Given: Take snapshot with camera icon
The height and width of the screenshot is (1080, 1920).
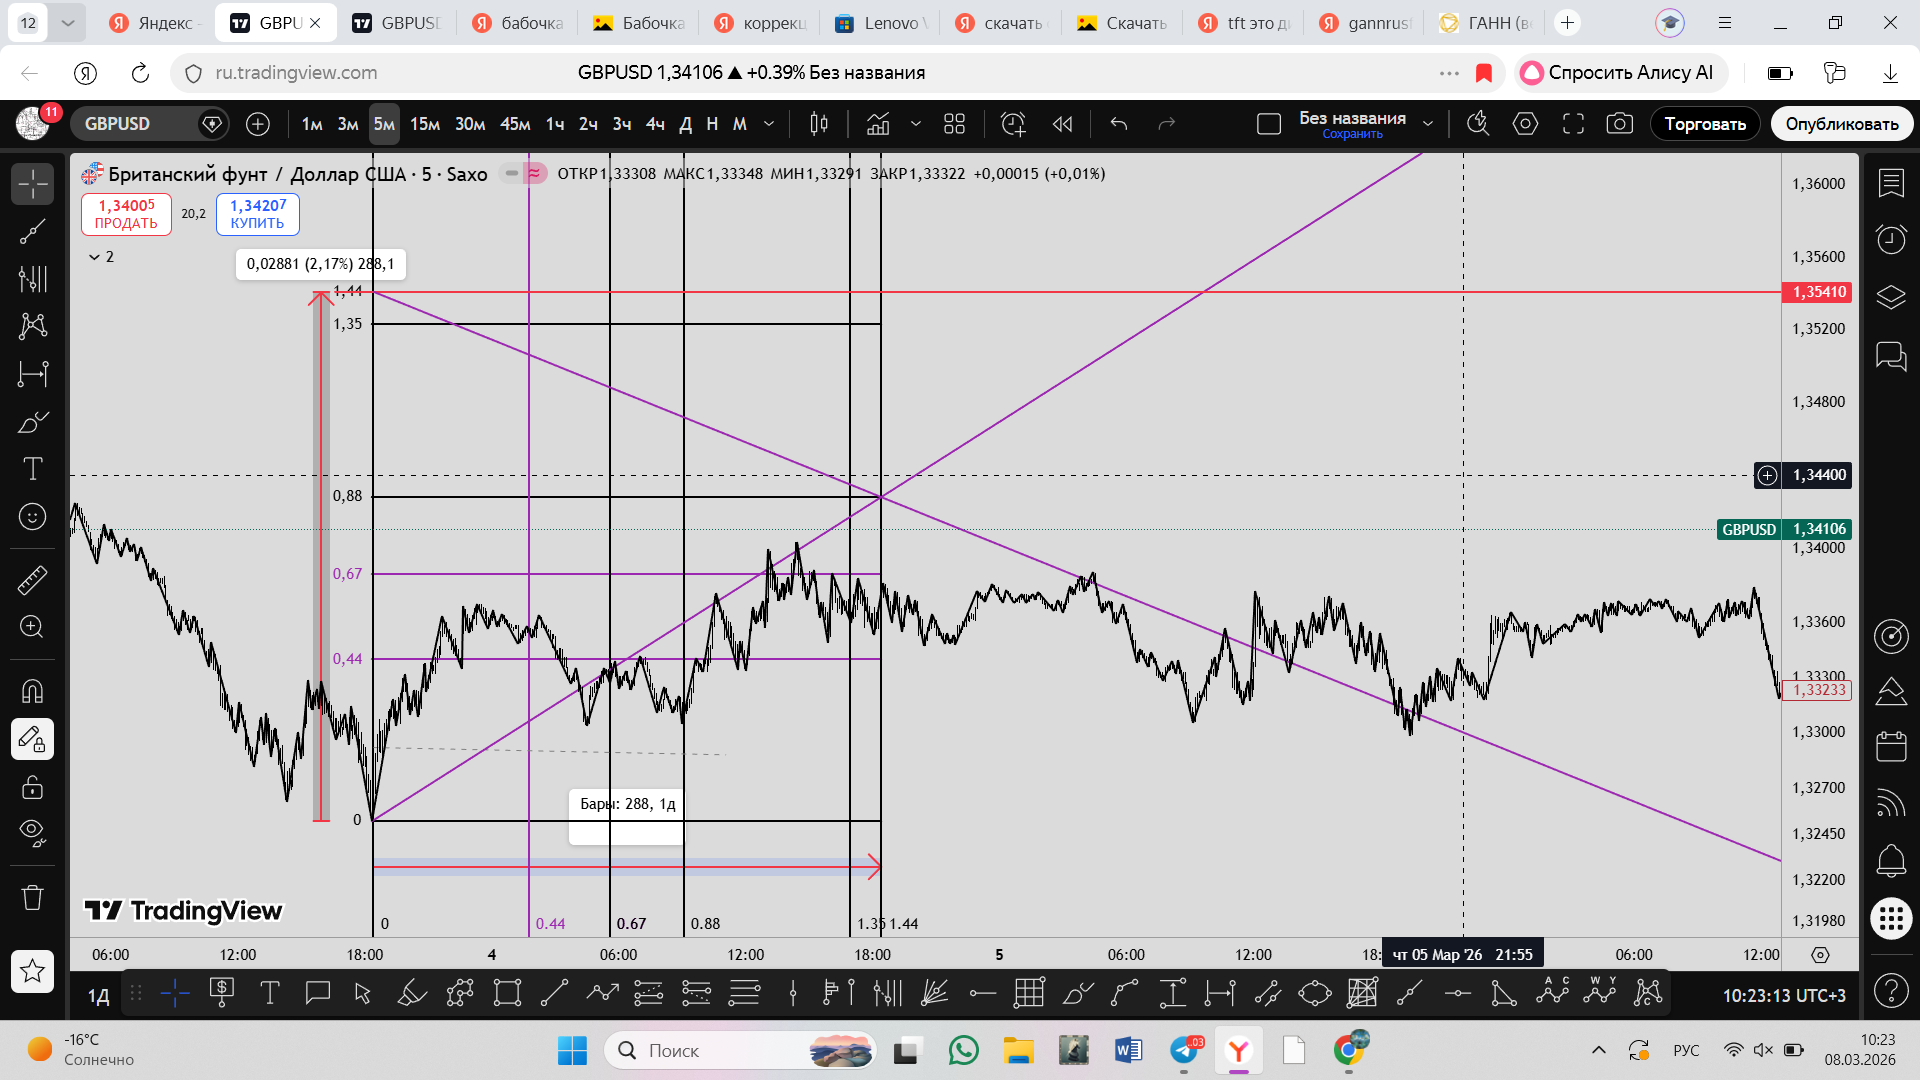Looking at the screenshot, I should pos(1619,124).
